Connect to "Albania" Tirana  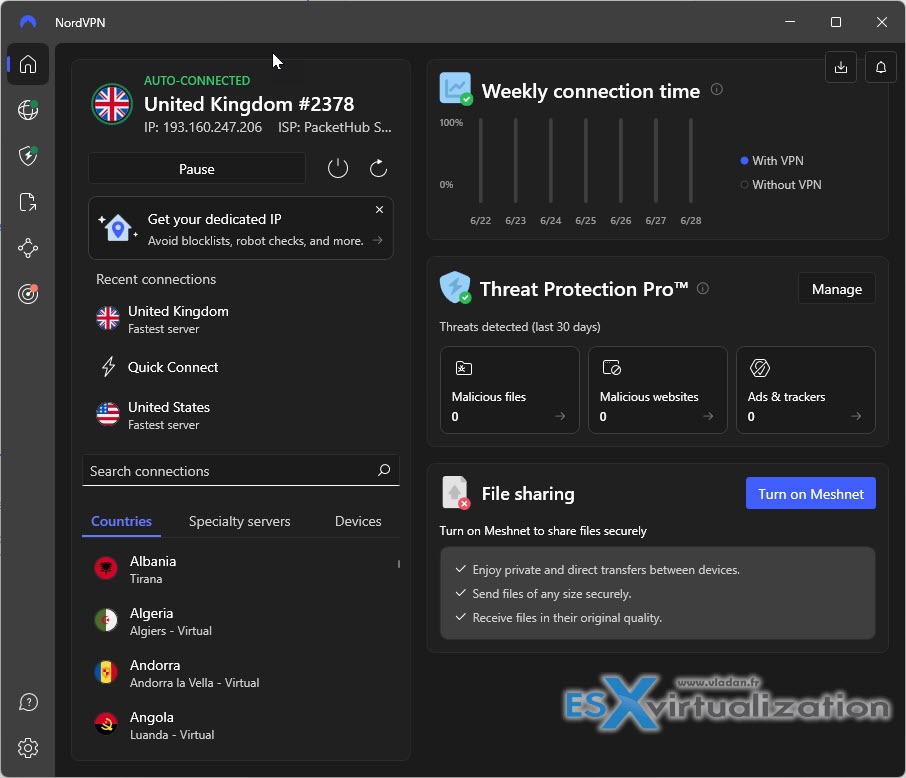pyautogui.click(x=241, y=569)
